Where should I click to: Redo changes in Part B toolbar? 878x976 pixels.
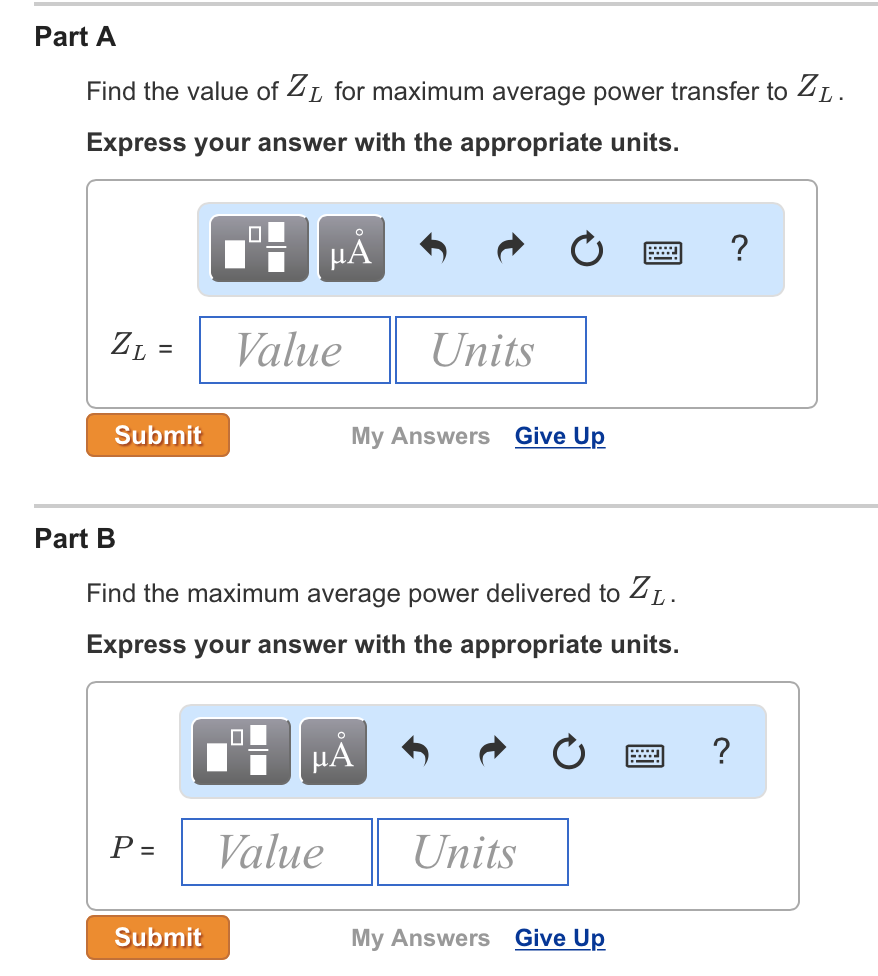click(492, 751)
